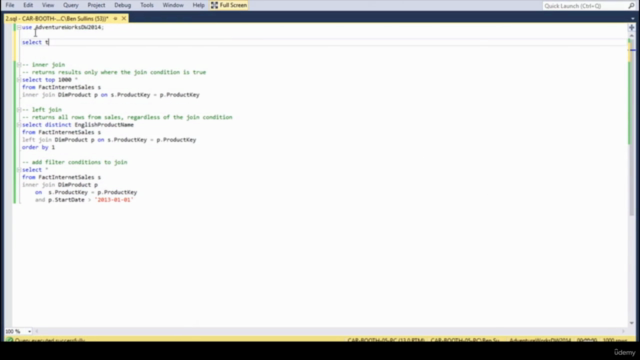
Task: Open the Query menu
Action: (x=71, y=5)
